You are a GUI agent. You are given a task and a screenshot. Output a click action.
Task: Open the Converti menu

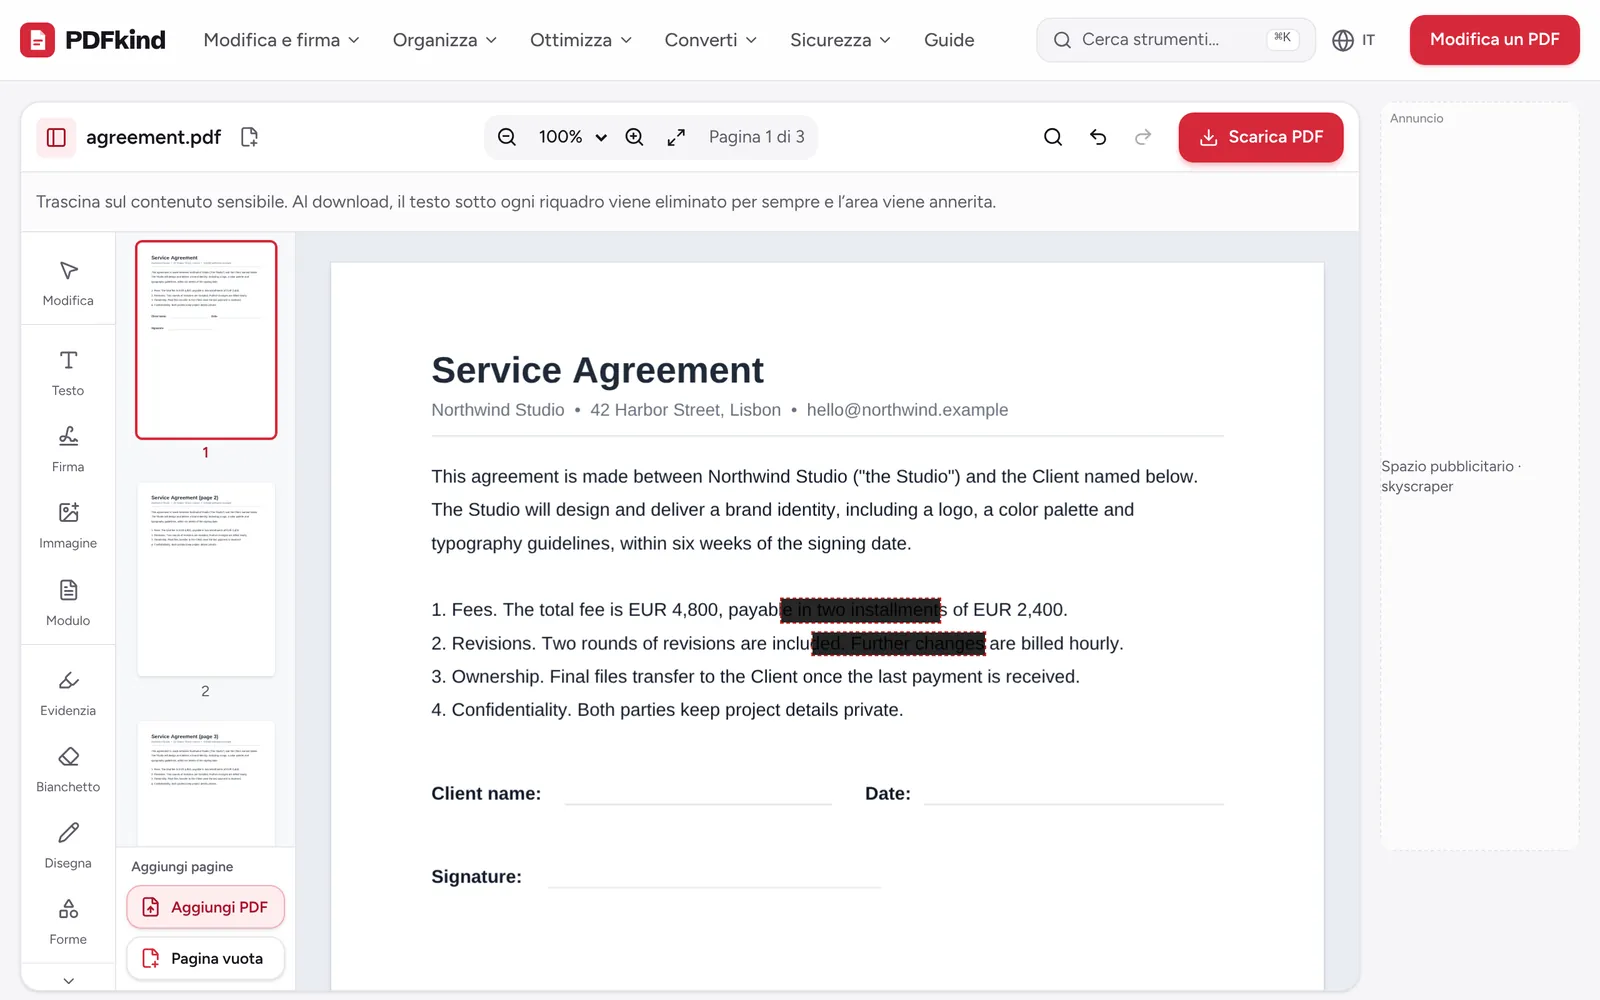(710, 40)
